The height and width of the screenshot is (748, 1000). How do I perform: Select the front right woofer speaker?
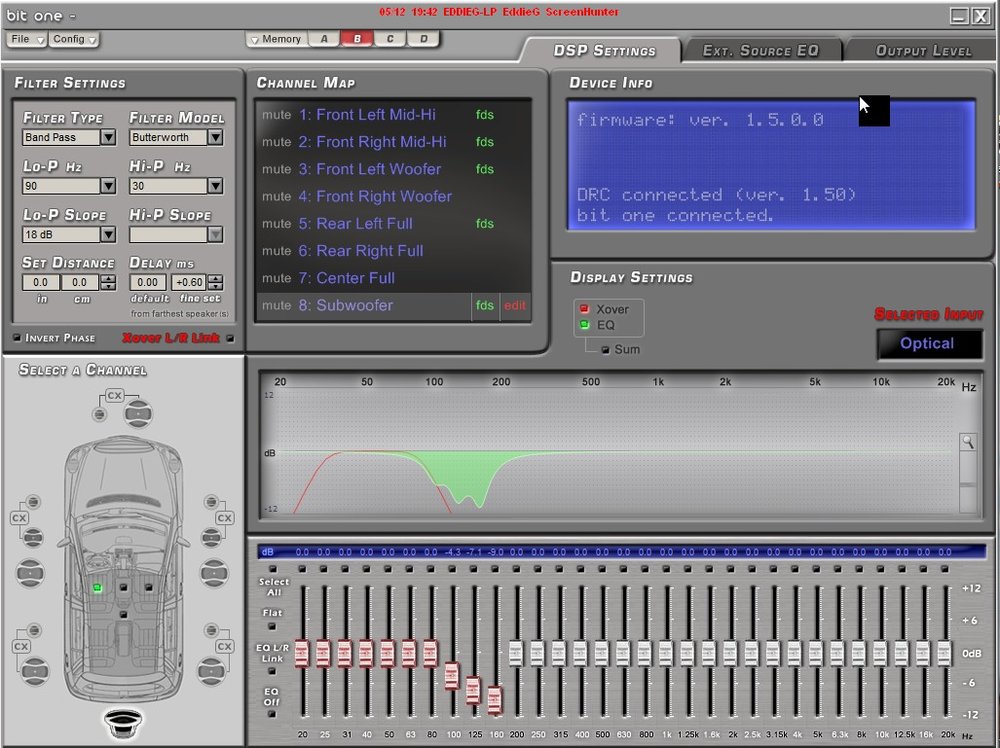pos(214,573)
